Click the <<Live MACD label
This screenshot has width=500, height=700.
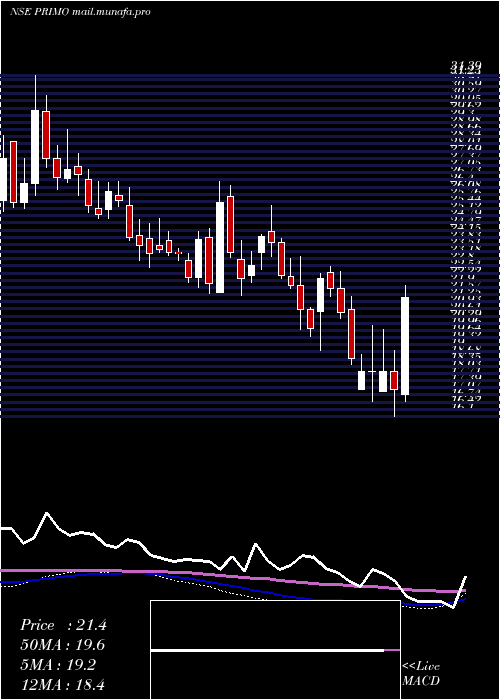coord(421,674)
